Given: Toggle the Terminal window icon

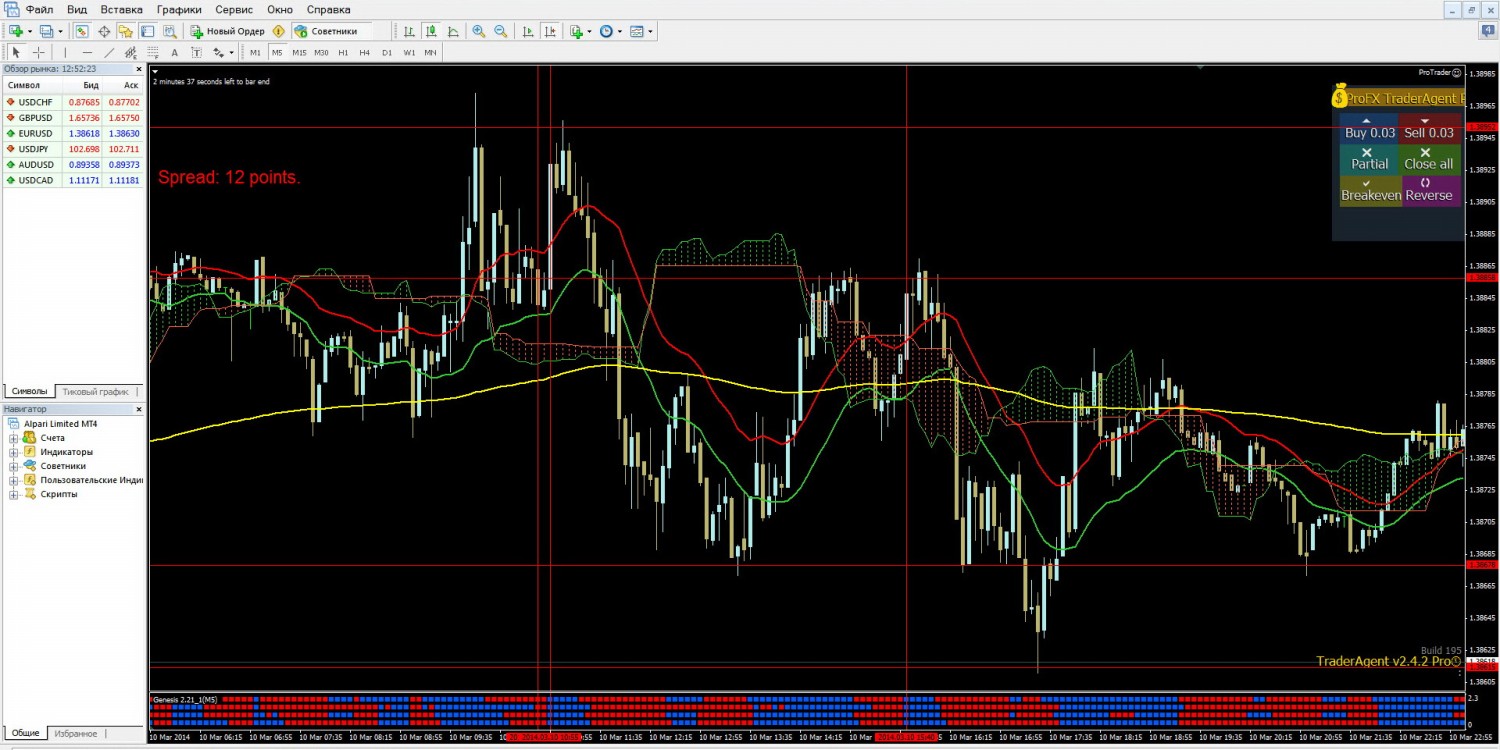Looking at the screenshot, I should (x=147, y=31).
